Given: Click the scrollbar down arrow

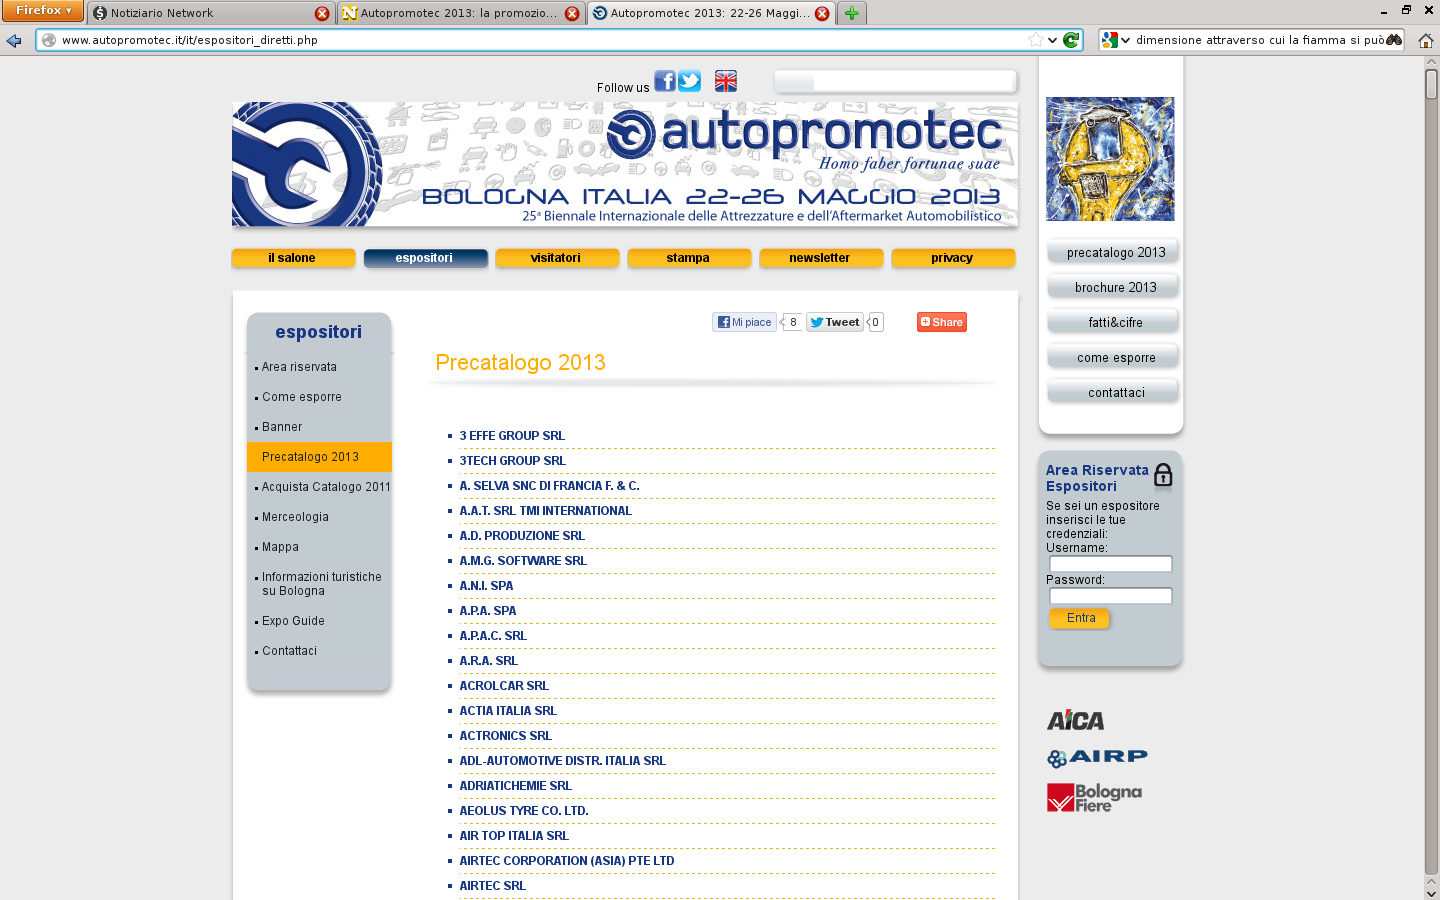Looking at the screenshot, I should [x=1432, y=892].
